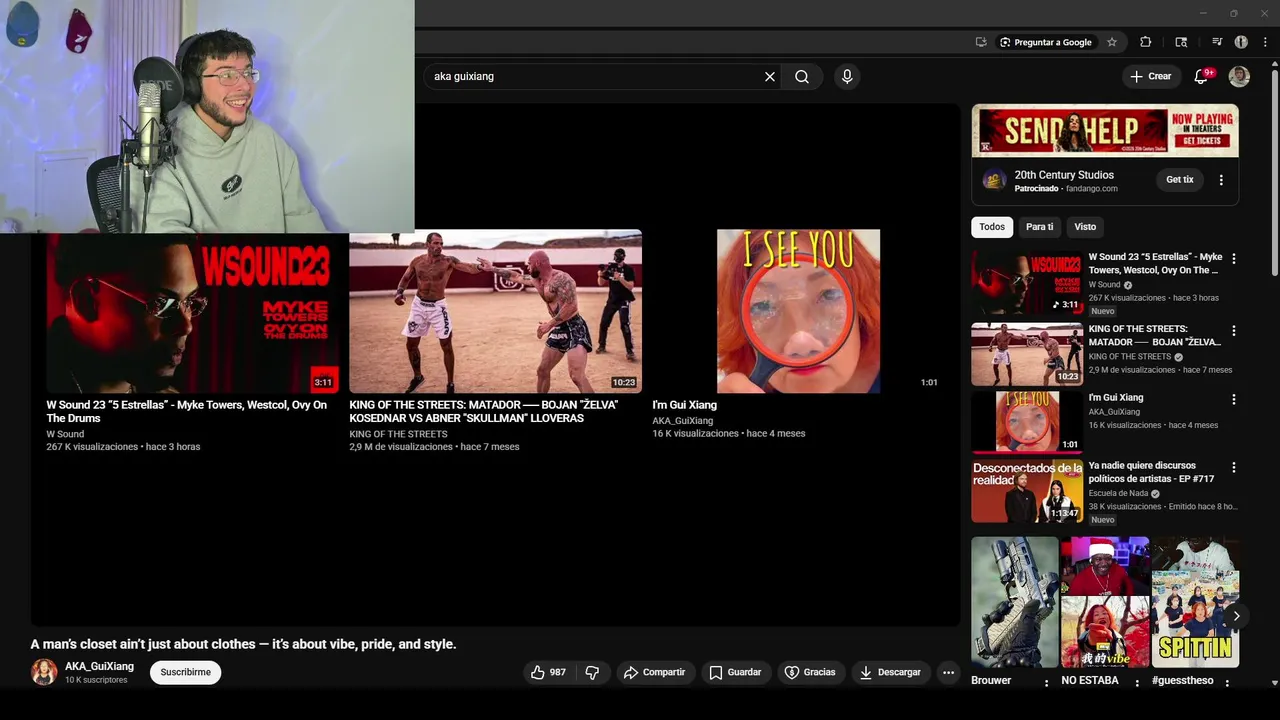The width and height of the screenshot is (1280, 720).
Task: Click endscreen W Sound 23 video thumbnail
Action: click(192, 312)
